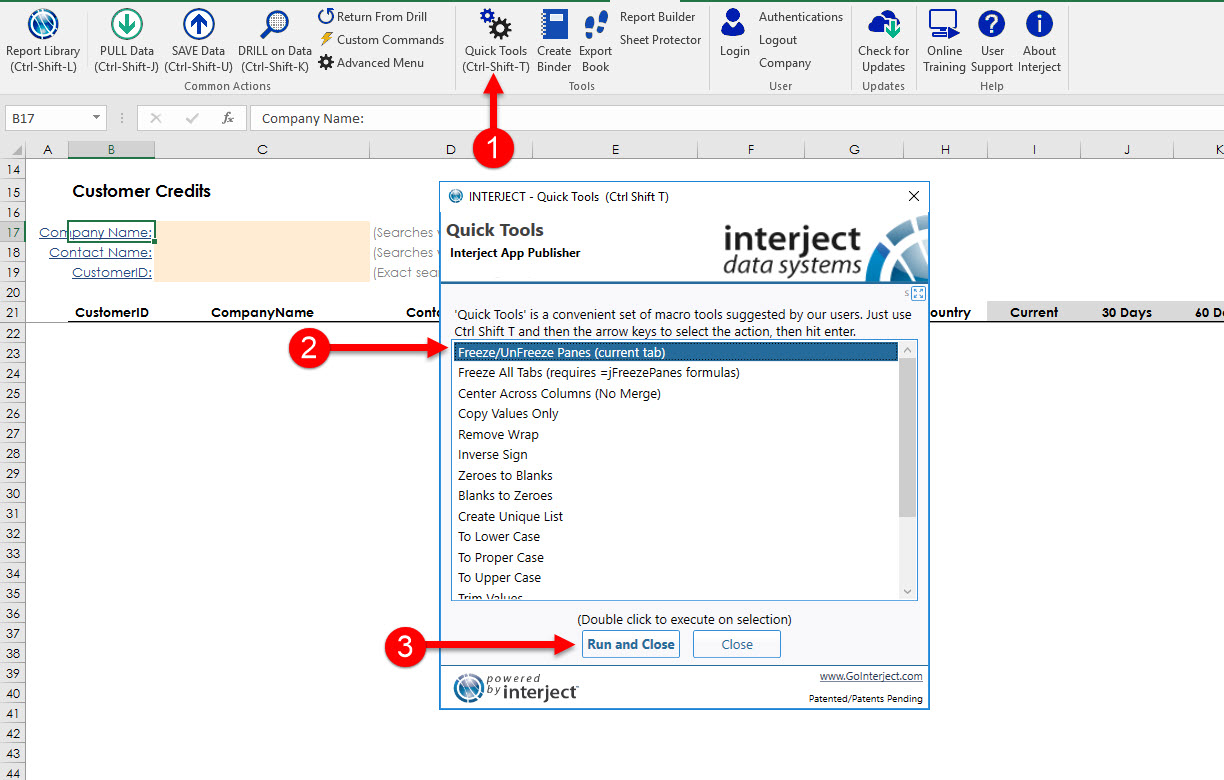Select the Remove Wrap action

[x=677, y=434]
